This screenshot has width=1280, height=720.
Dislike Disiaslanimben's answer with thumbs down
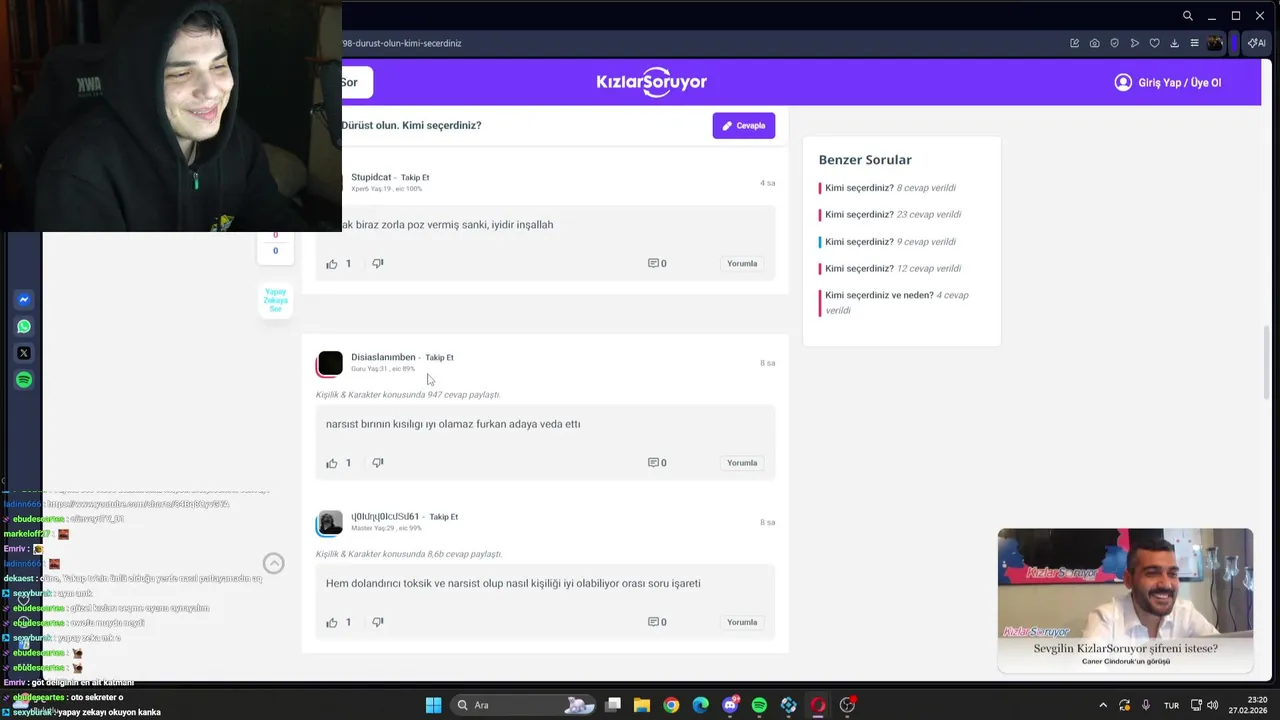pyautogui.click(x=378, y=463)
